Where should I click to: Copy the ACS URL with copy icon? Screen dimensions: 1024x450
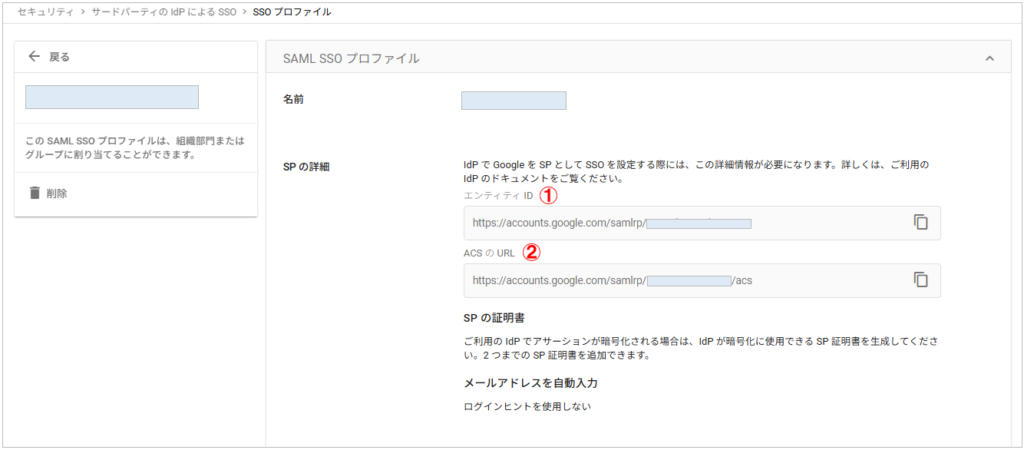921,280
